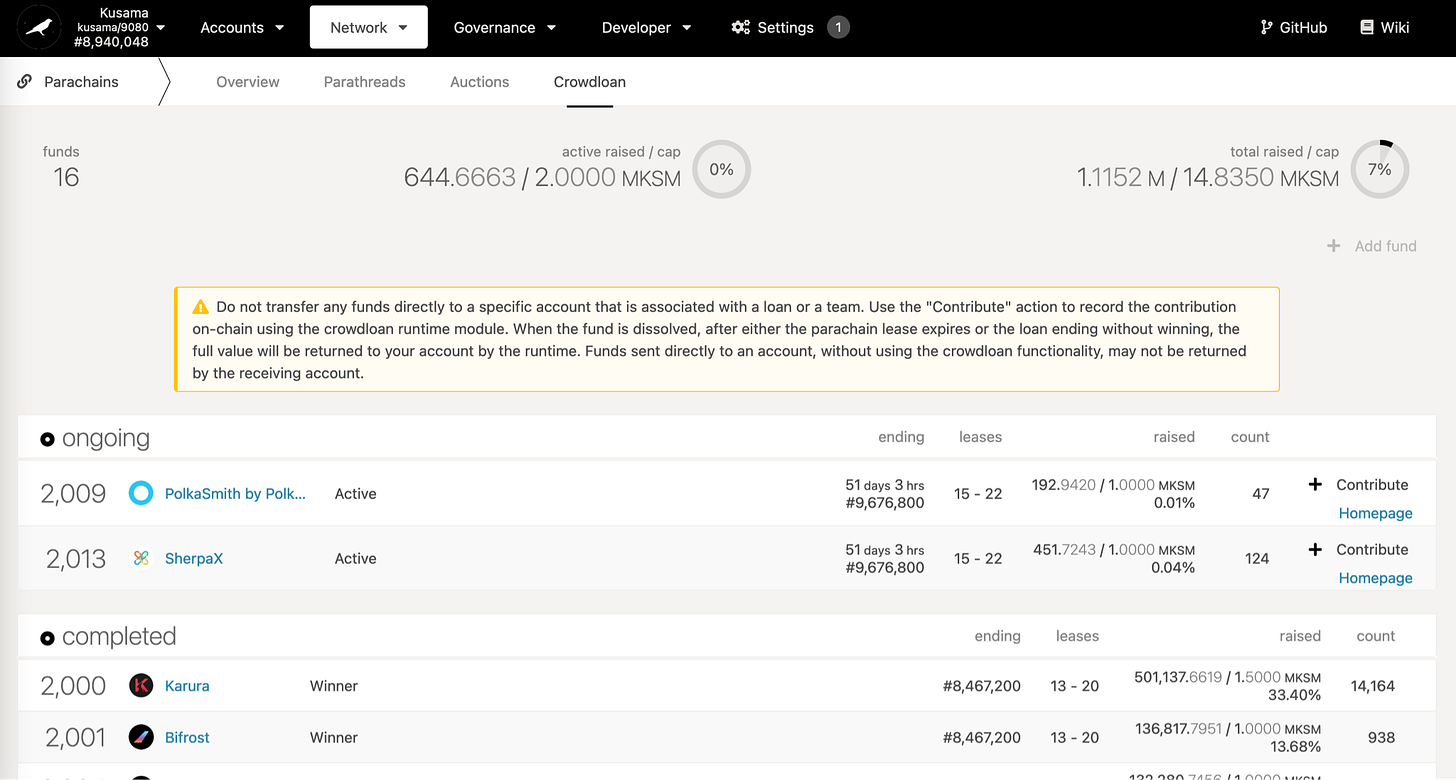Click the Karura Winner status

click(x=334, y=686)
